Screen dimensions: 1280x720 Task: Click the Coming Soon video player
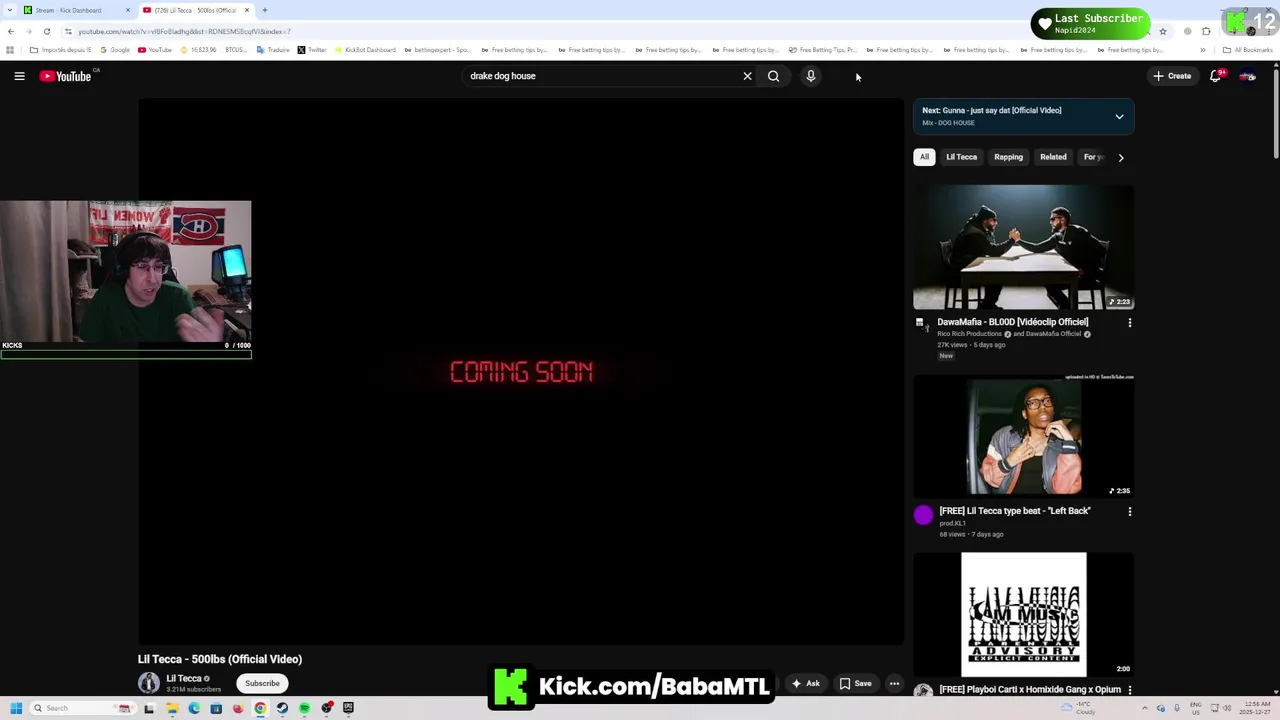[521, 372]
